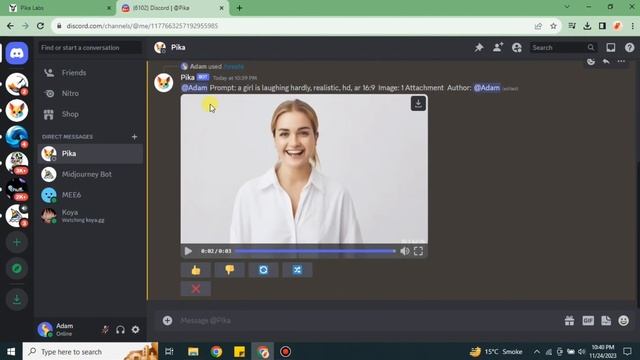This screenshot has height=360, width=640.
Task: Add a server plus button
Action: (17, 242)
